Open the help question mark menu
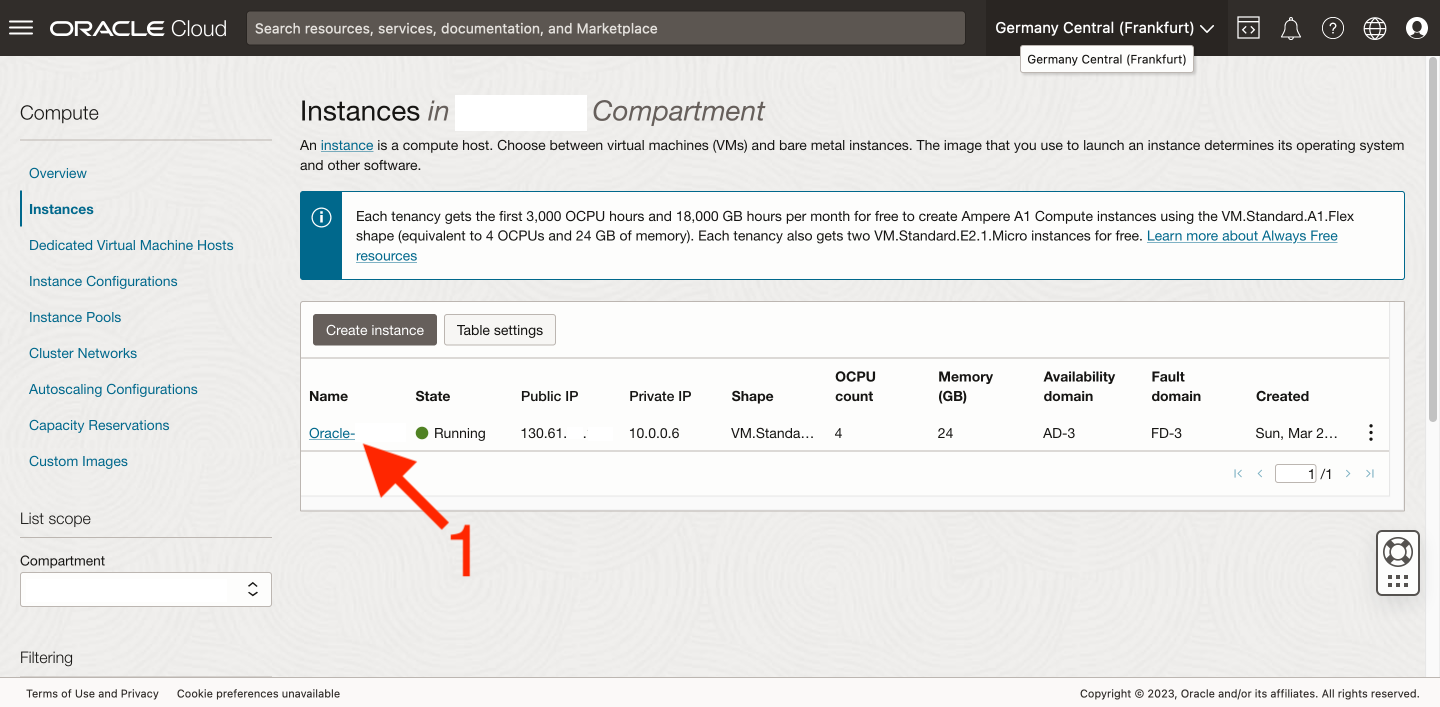The width and height of the screenshot is (1440, 707). 1332,28
